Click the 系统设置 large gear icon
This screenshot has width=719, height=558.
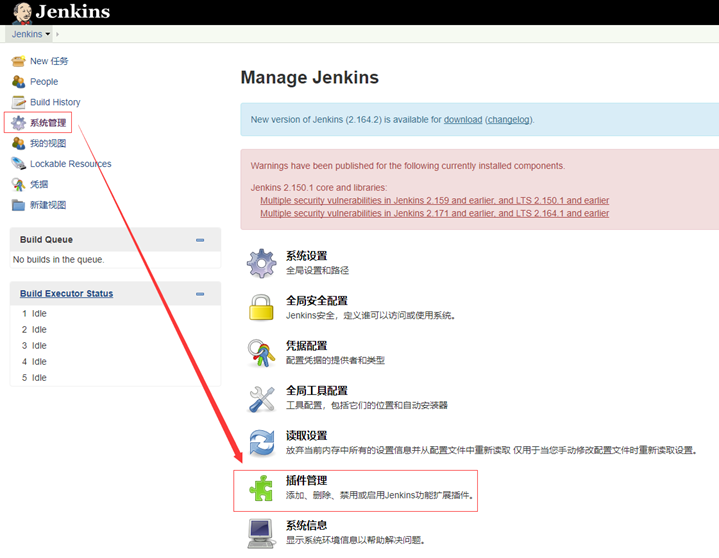[x=261, y=263]
